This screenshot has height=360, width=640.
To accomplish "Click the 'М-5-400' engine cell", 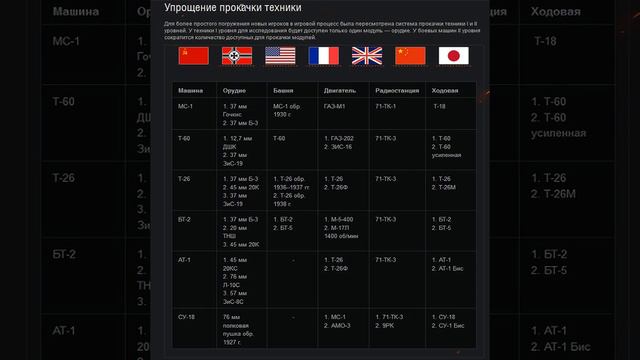I will (338, 219).
